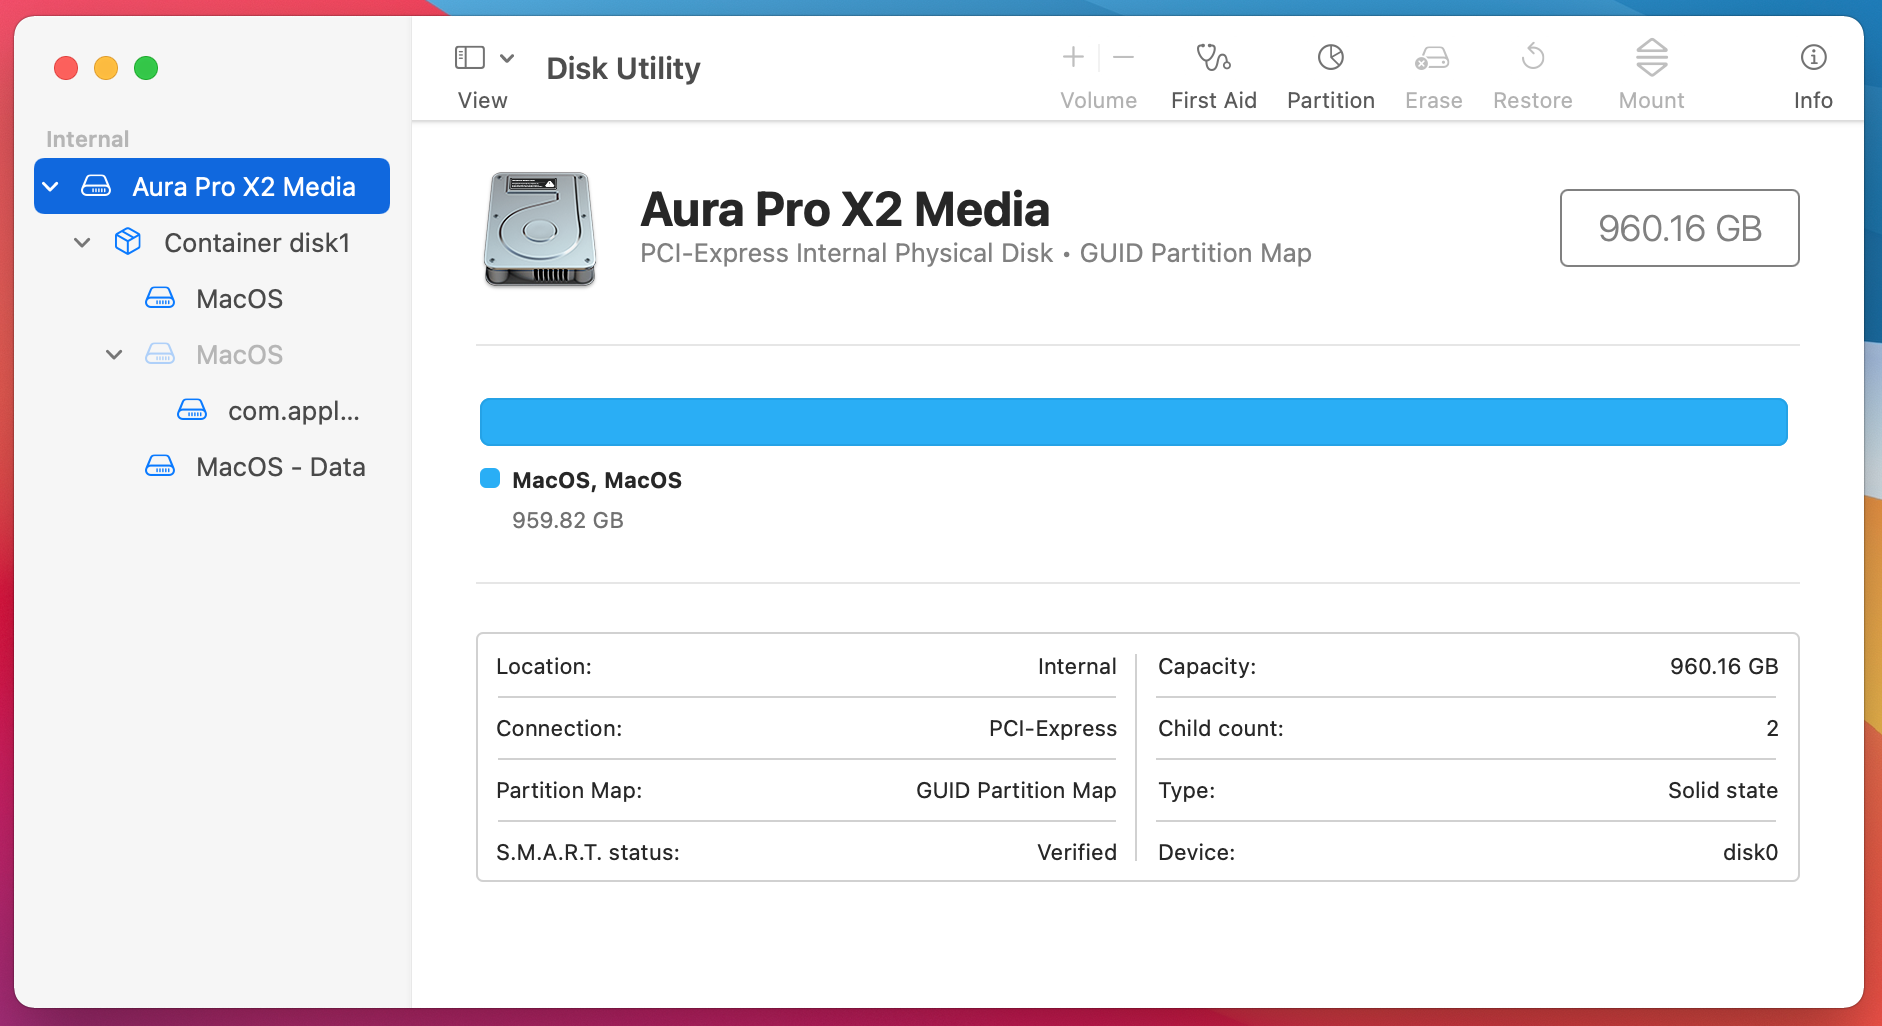Open the Info inspector icon
Viewport: 1882px width, 1026px height.
1813,57
